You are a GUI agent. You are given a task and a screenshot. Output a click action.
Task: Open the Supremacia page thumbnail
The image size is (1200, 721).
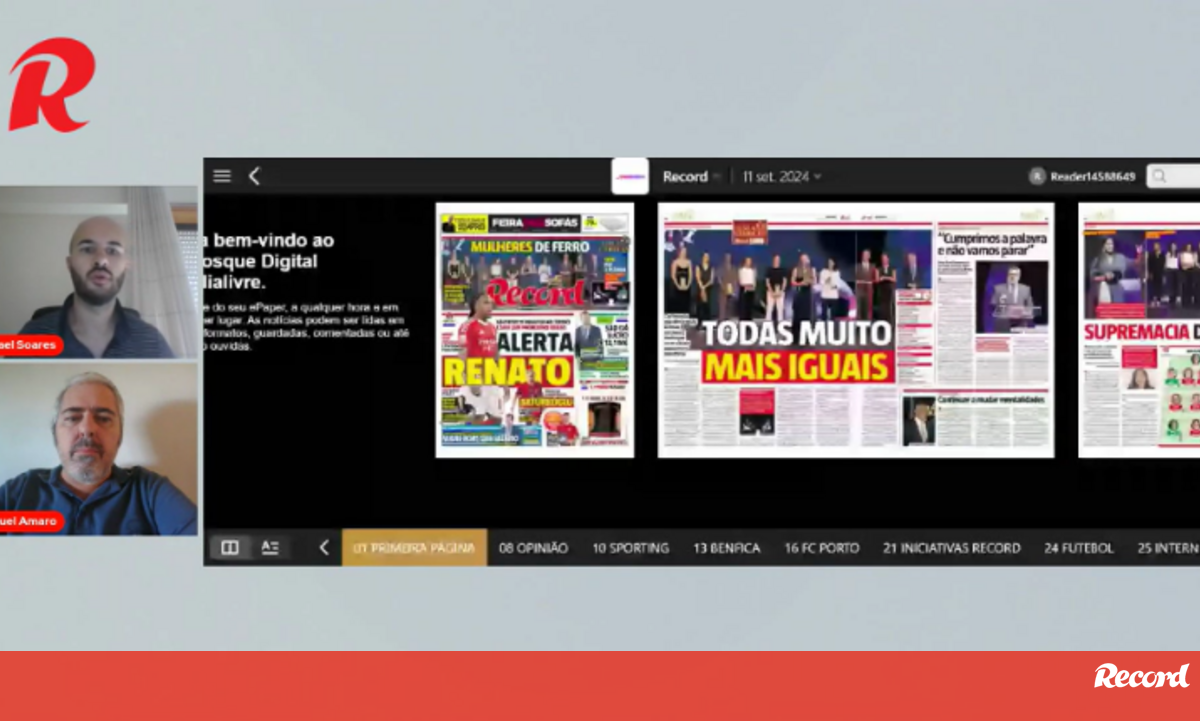pyautogui.click(x=1139, y=330)
